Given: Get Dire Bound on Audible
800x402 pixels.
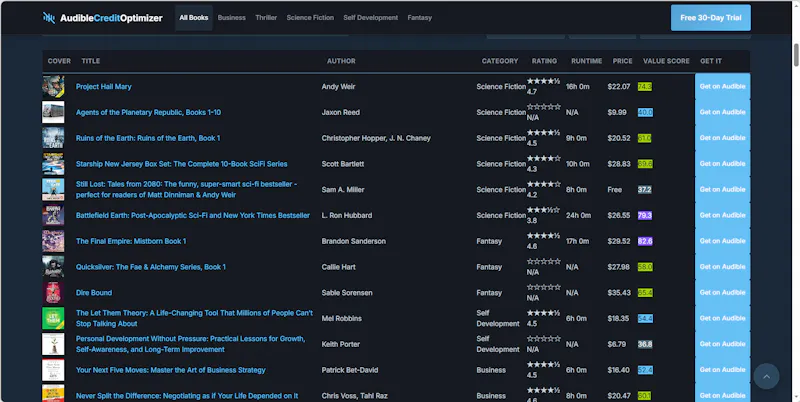Looking at the screenshot, I should 722,293.
